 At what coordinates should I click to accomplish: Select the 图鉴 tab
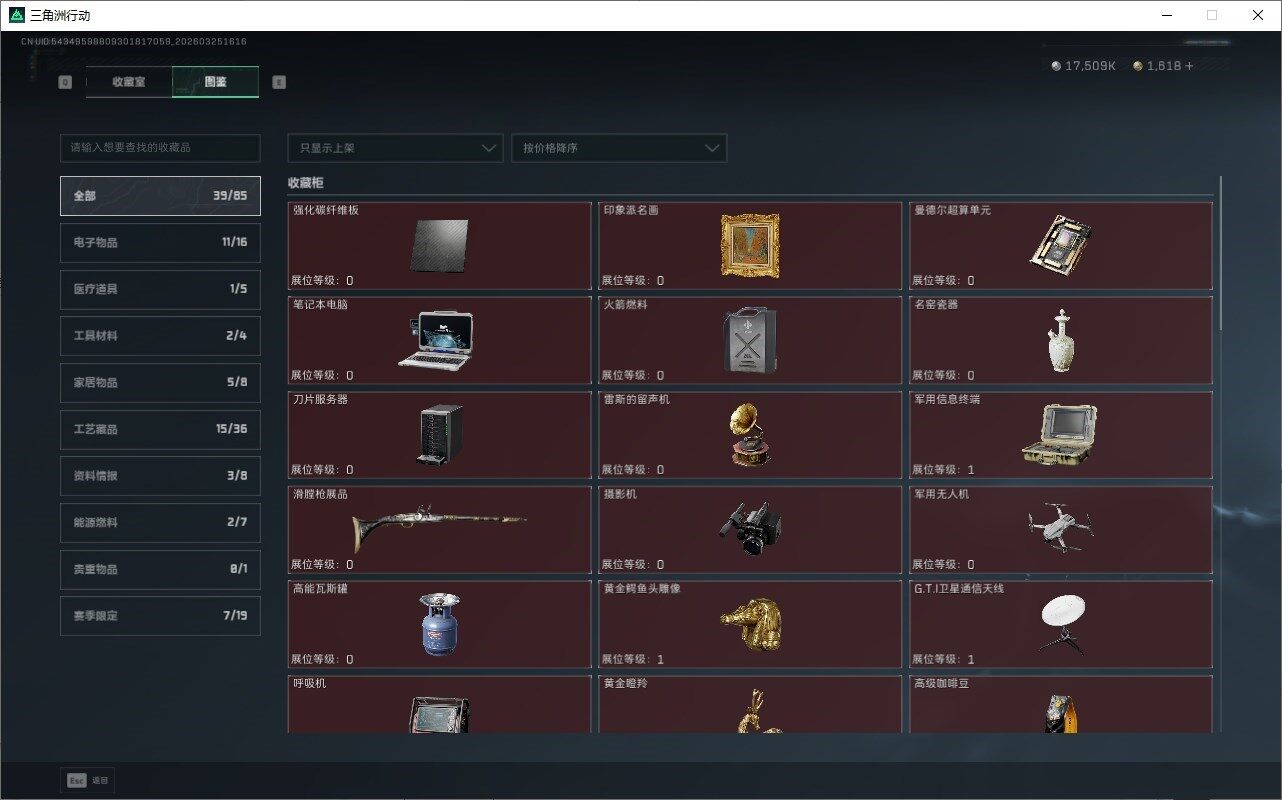215,82
